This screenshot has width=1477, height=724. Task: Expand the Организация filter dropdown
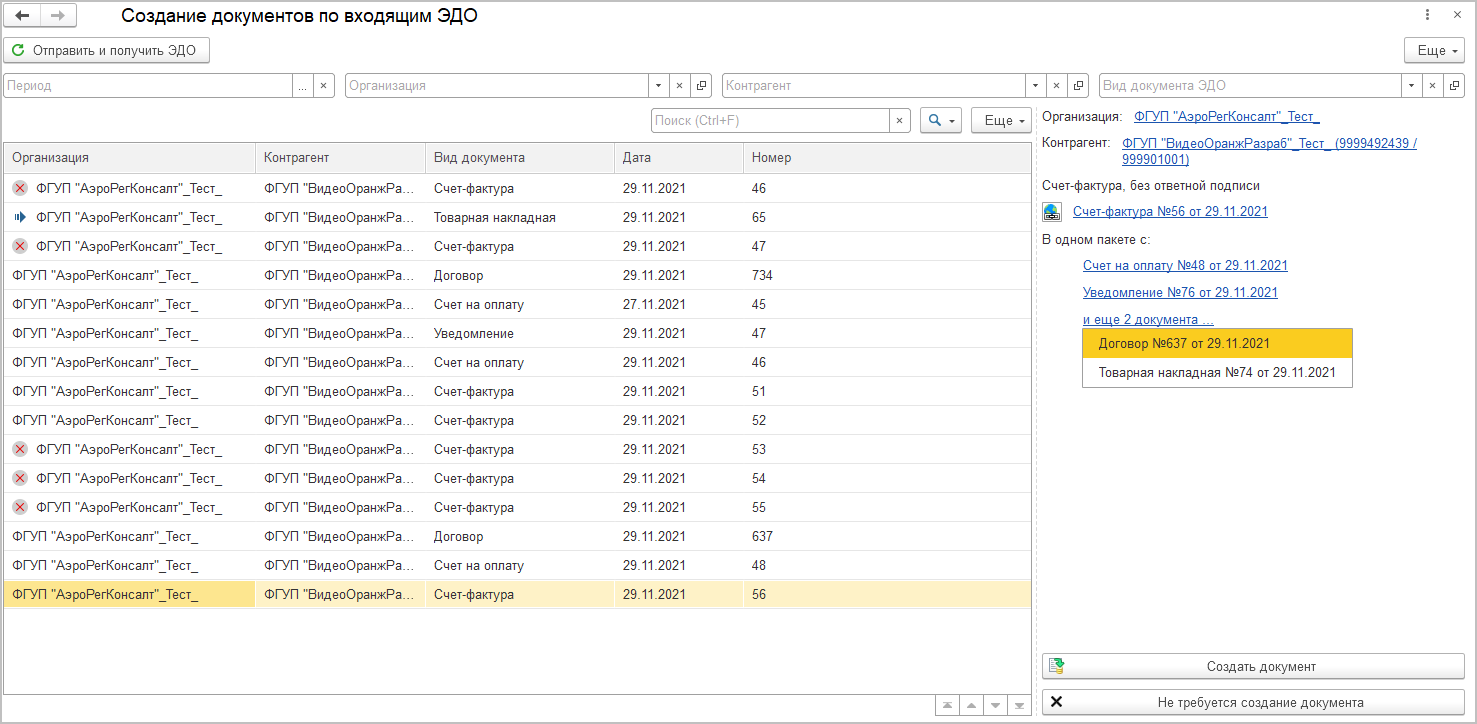pyautogui.click(x=658, y=86)
